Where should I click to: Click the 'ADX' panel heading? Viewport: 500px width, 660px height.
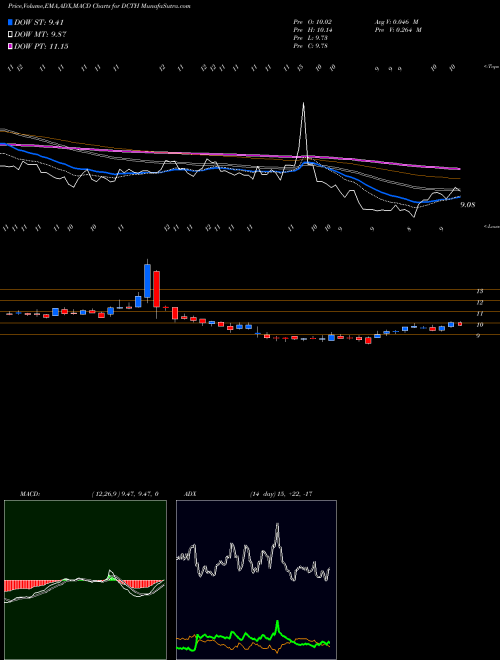pos(190,494)
